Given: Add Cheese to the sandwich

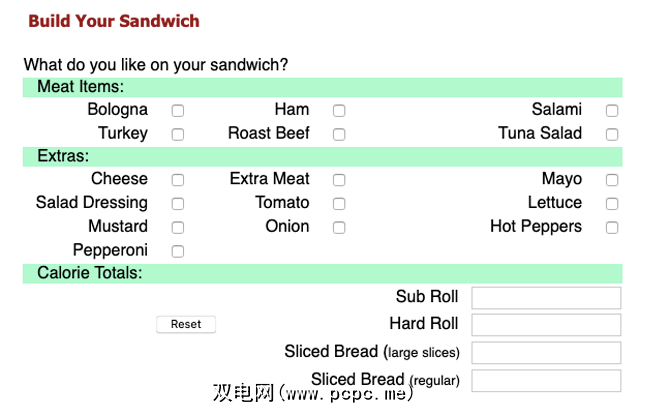Looking at the screenshot, I should point(178,181).
